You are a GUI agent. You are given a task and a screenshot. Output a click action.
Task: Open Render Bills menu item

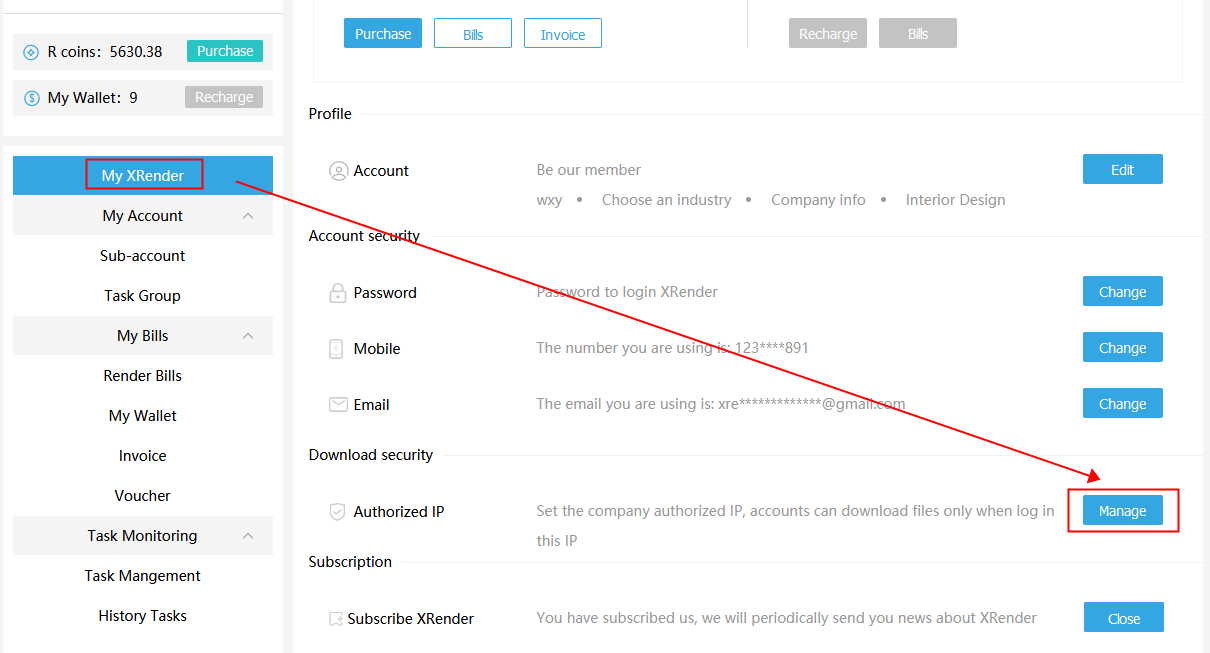[x=143, y=376]
